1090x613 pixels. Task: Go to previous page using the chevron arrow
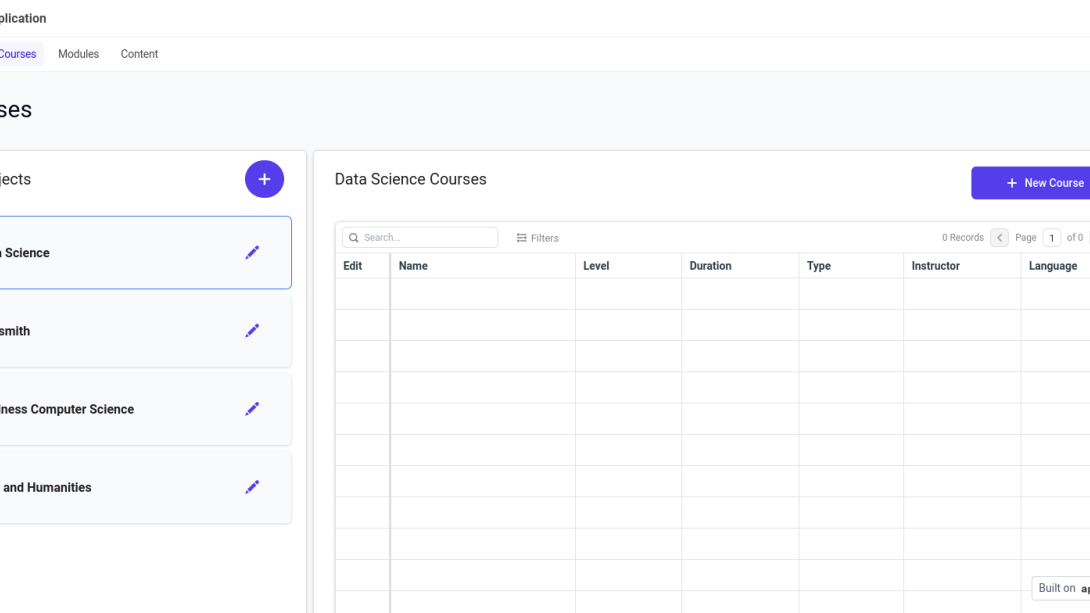(1000, 238)
